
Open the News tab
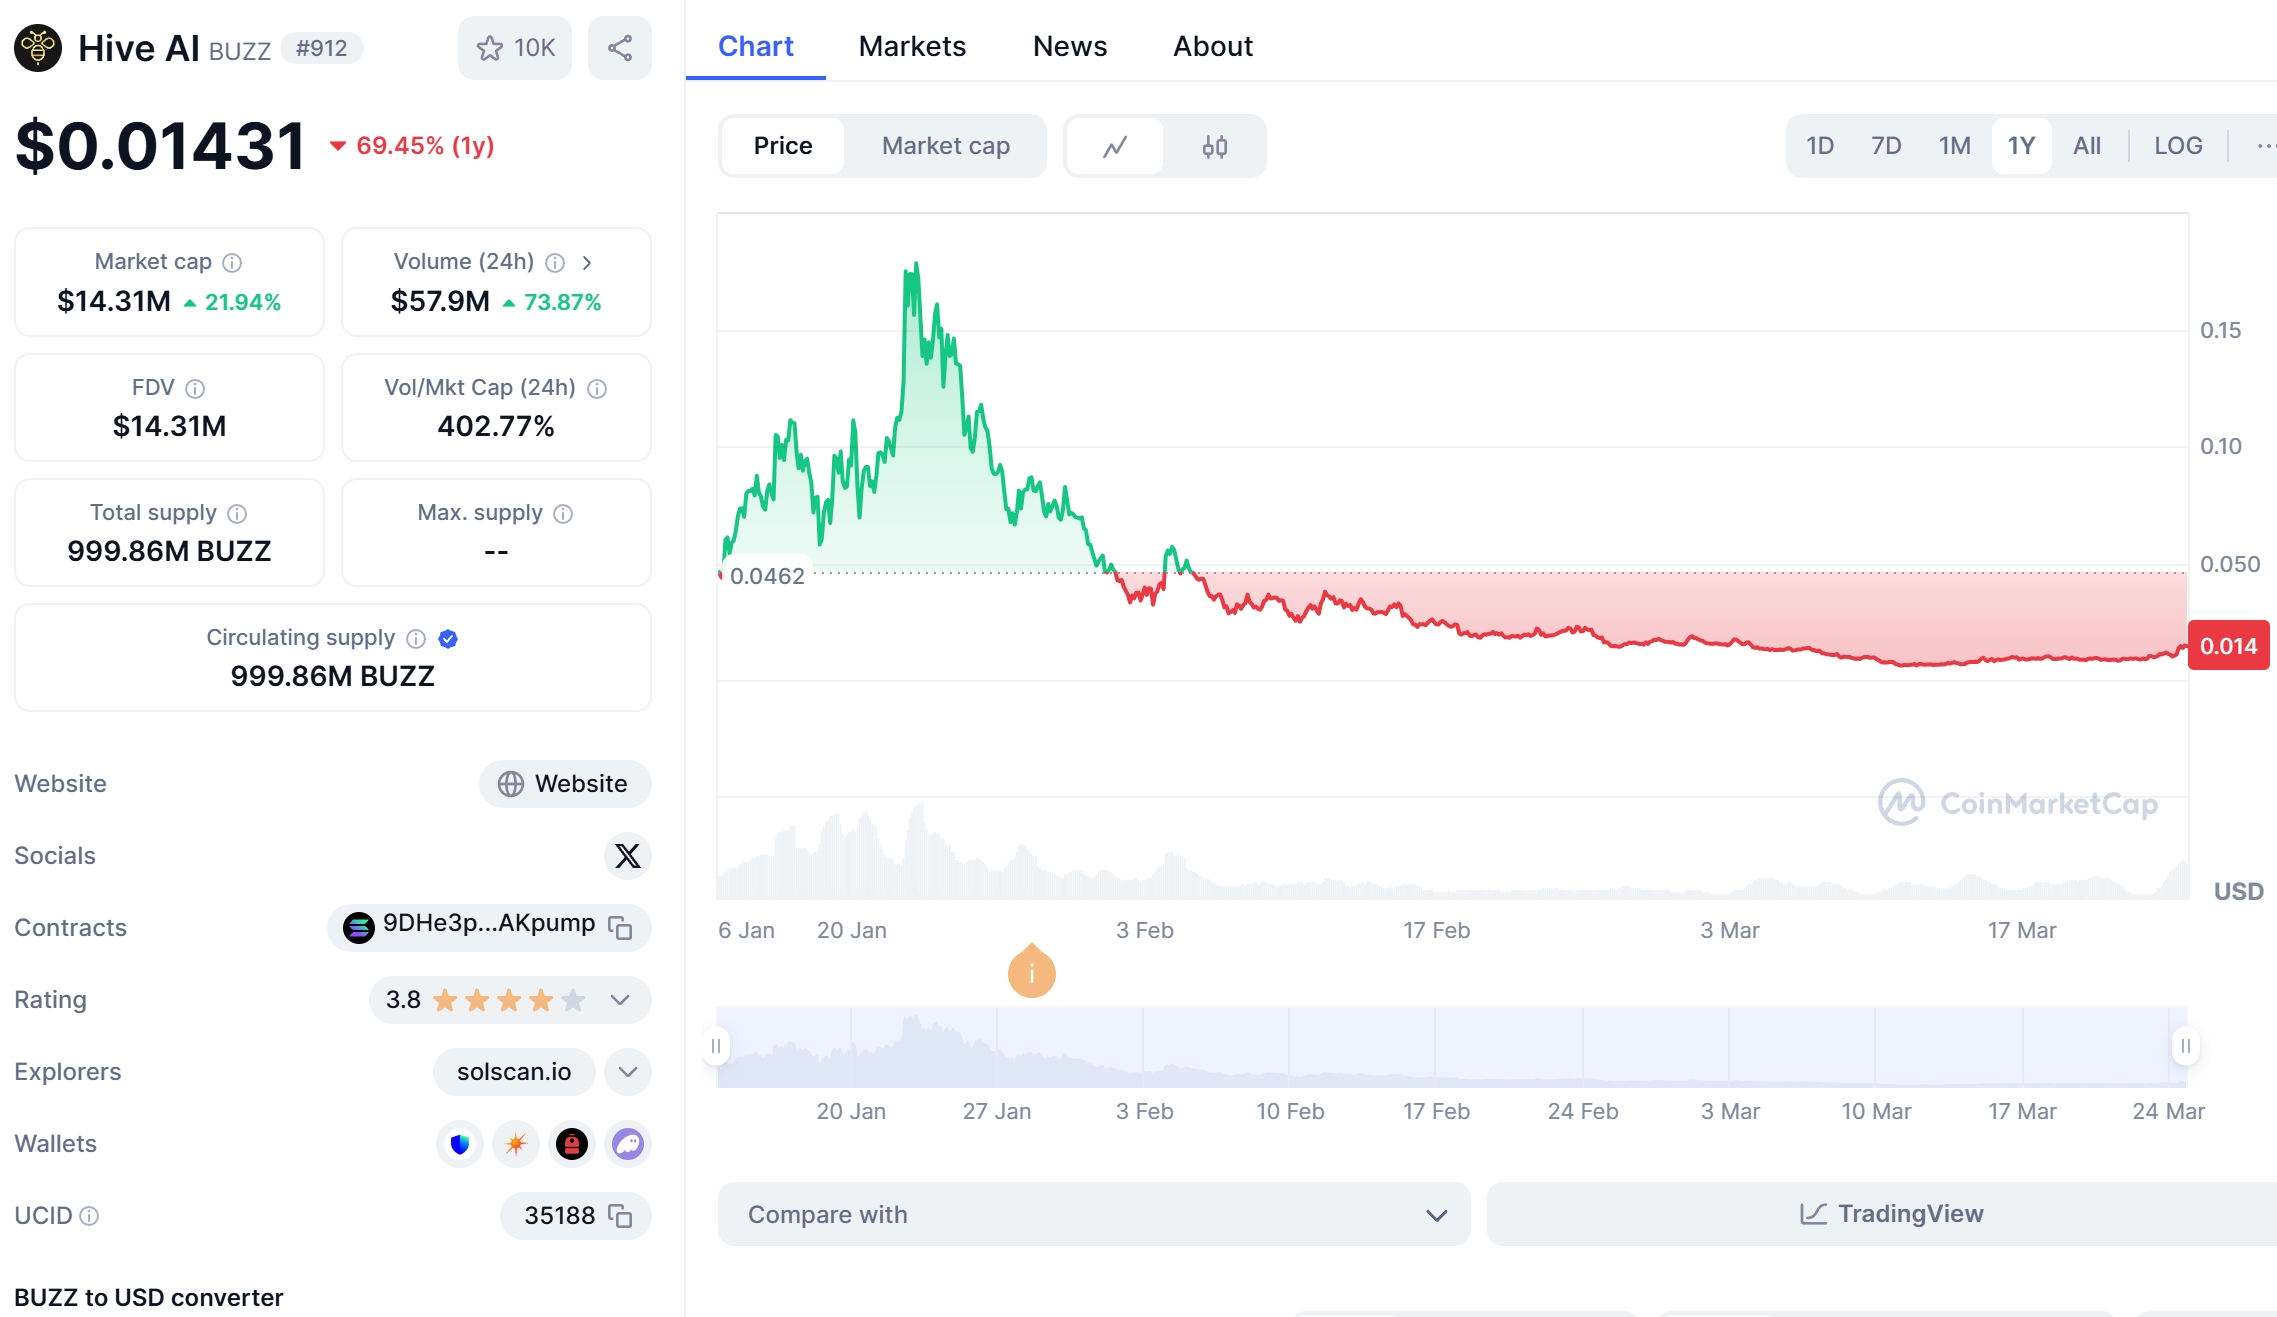coord(1070,46)
